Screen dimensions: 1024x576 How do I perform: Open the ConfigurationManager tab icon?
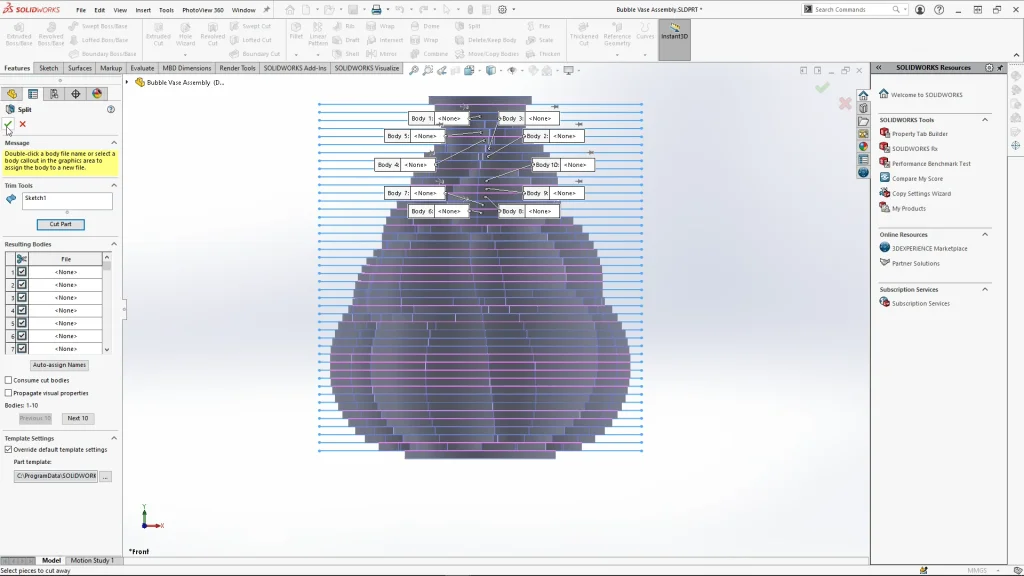coord(54,94)
